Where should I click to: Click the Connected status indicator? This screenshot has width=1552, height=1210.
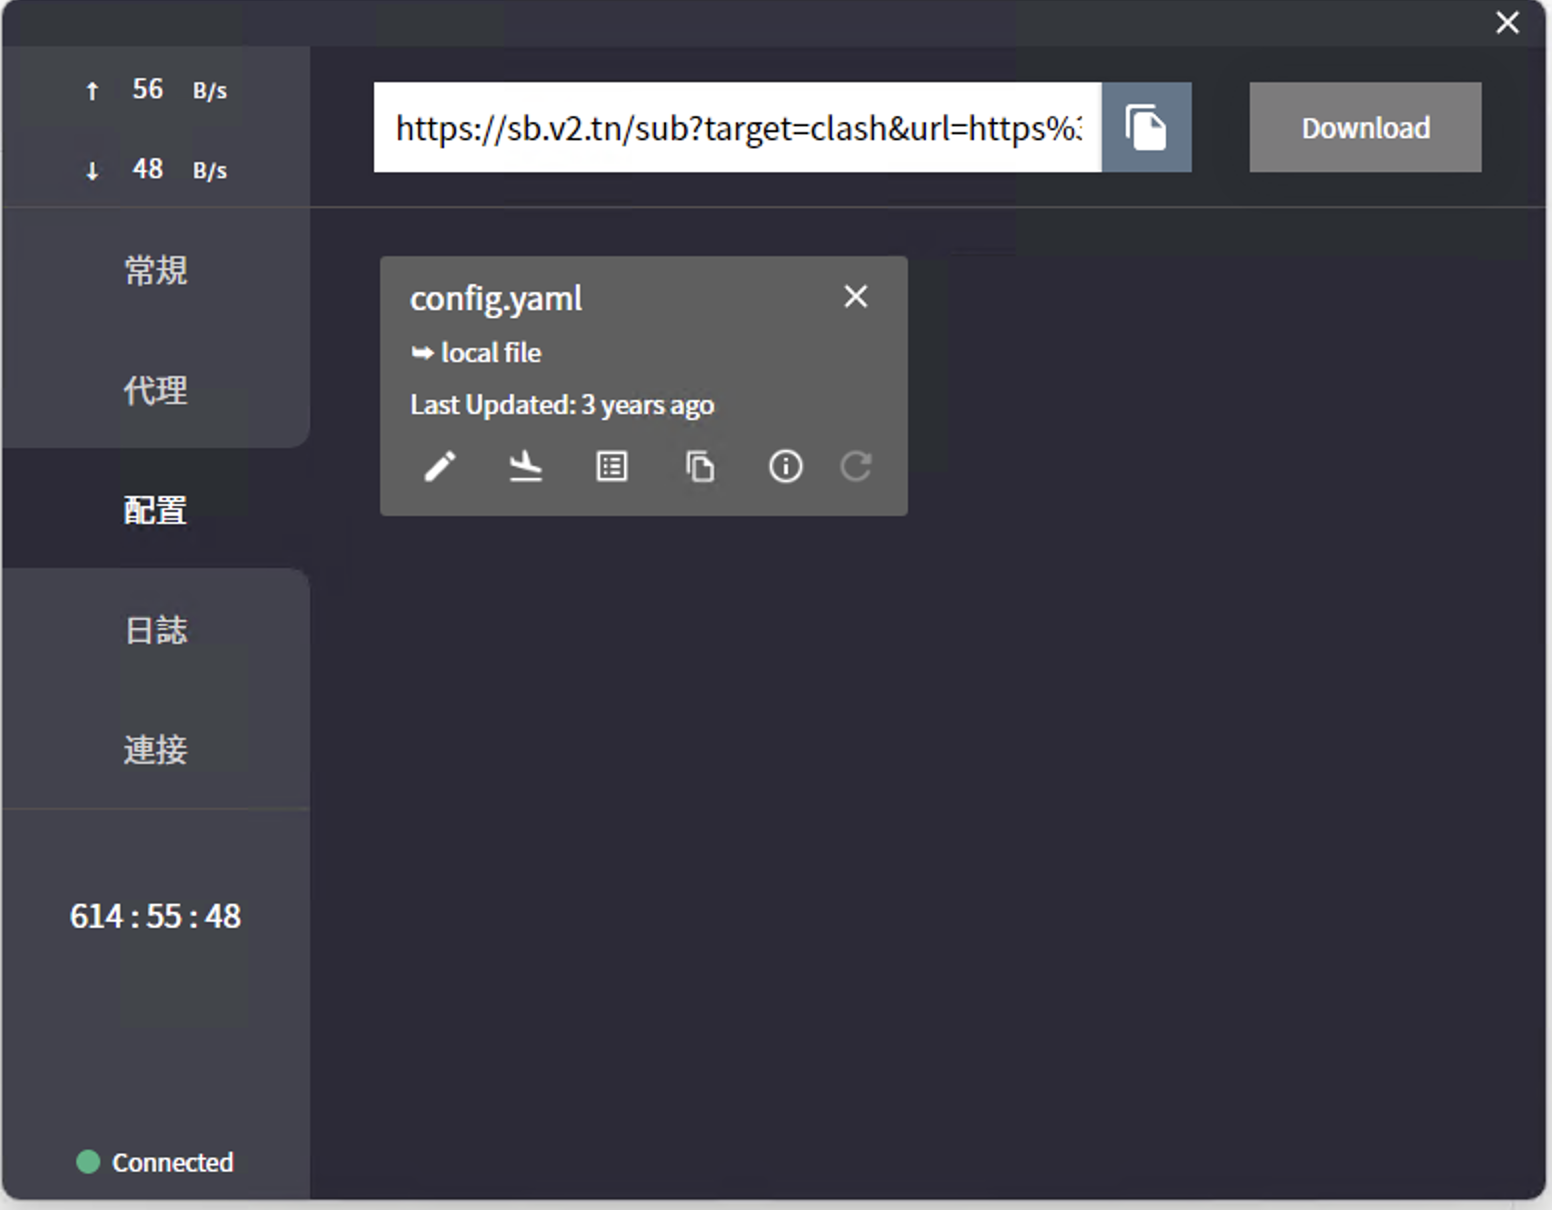155,1162
